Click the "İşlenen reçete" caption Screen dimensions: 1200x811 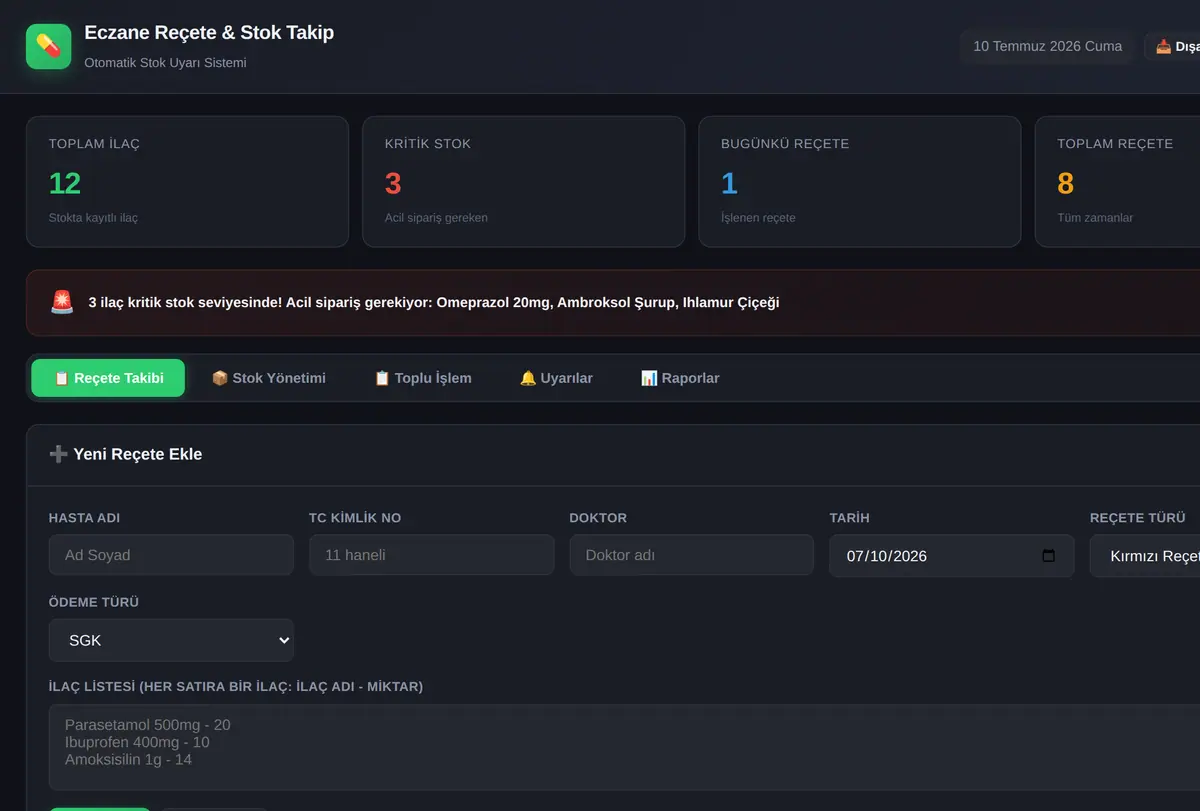point(758,217)
